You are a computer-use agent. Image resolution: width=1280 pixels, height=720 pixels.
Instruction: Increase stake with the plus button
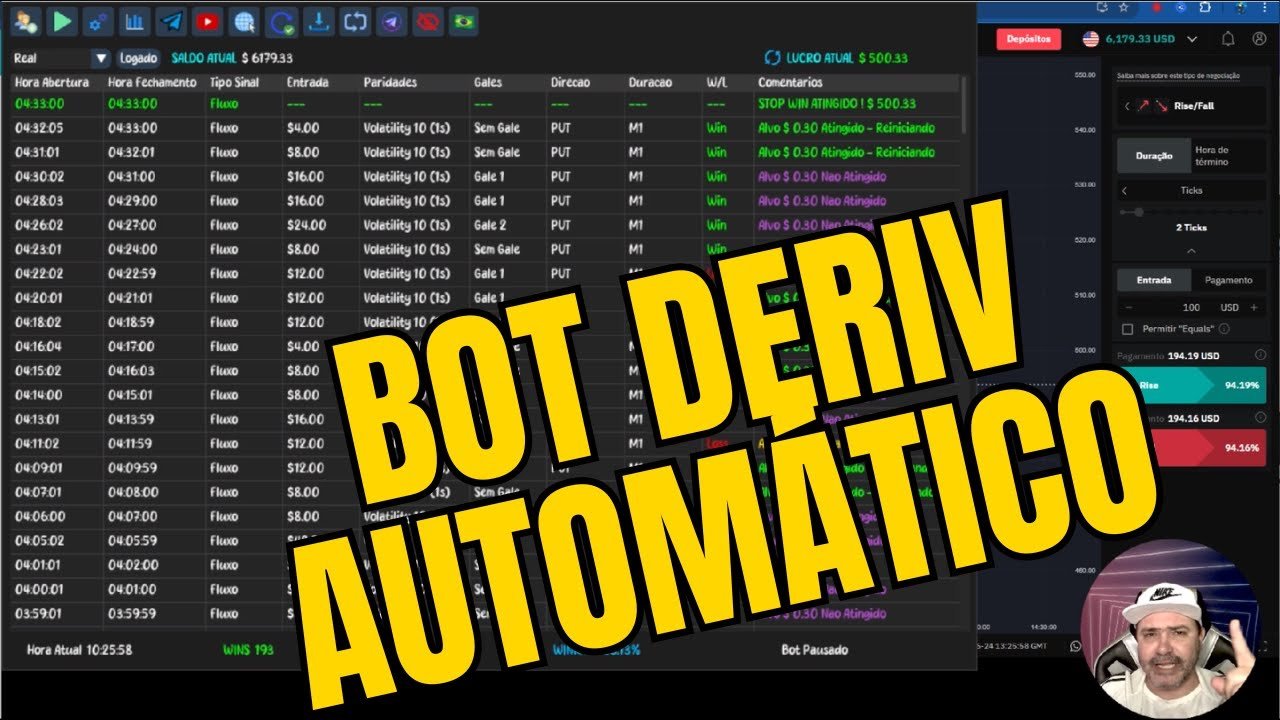tap(1254, 307)
